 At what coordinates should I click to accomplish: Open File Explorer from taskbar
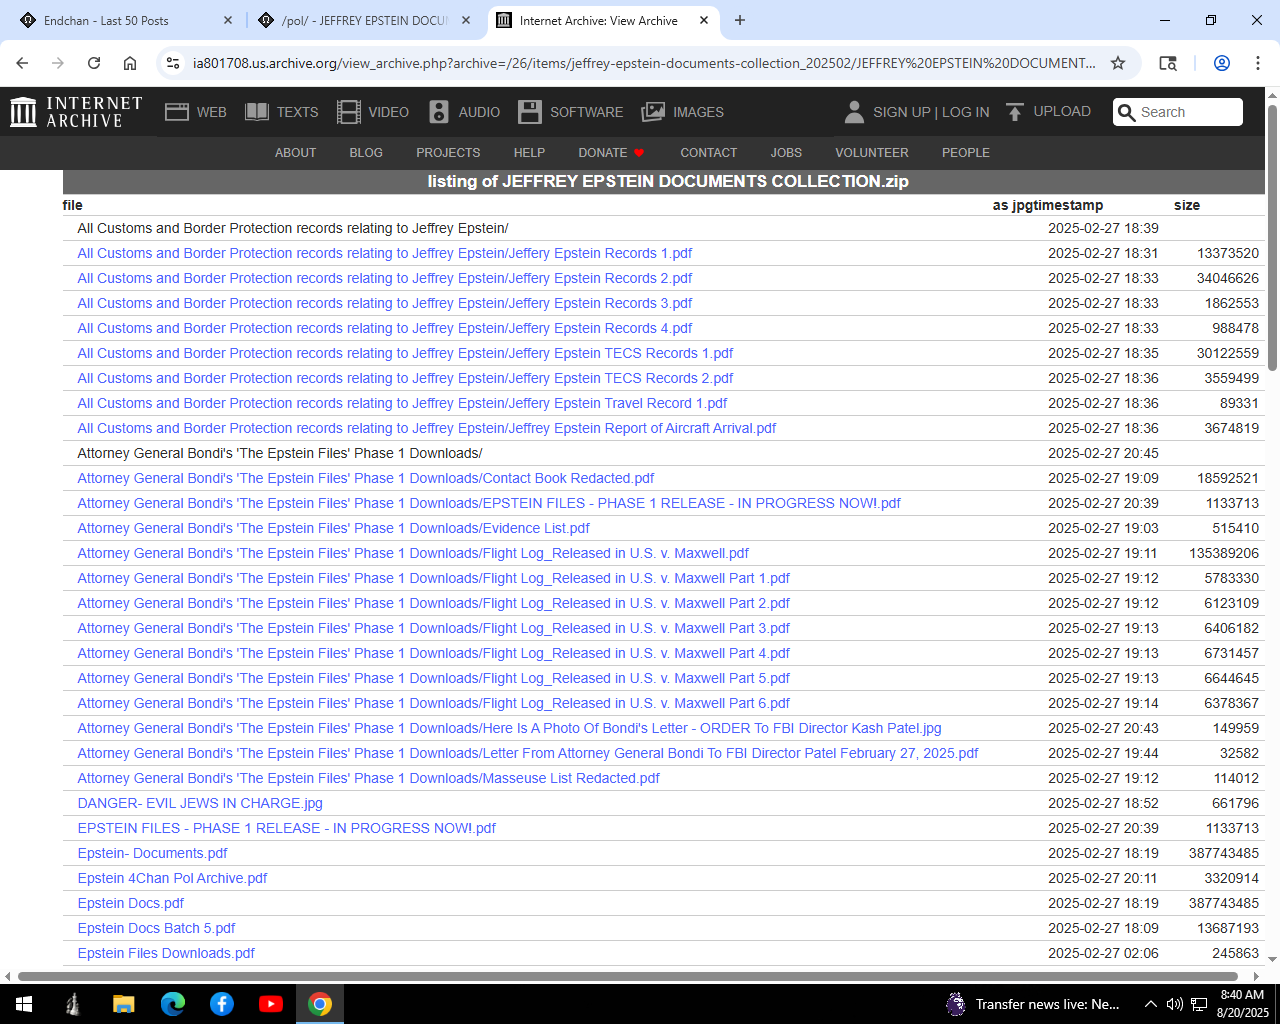[123, 1004]
